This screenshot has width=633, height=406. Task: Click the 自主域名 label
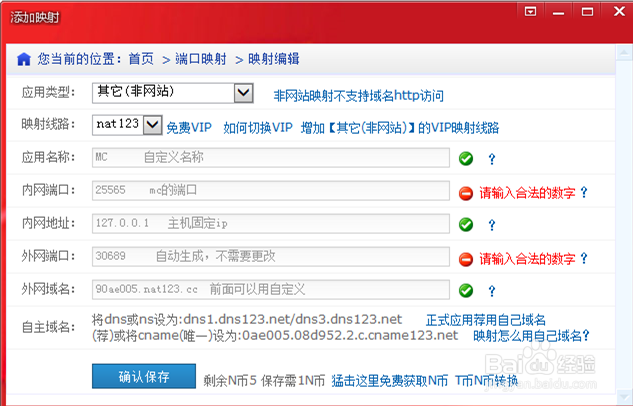coord(48,327)
